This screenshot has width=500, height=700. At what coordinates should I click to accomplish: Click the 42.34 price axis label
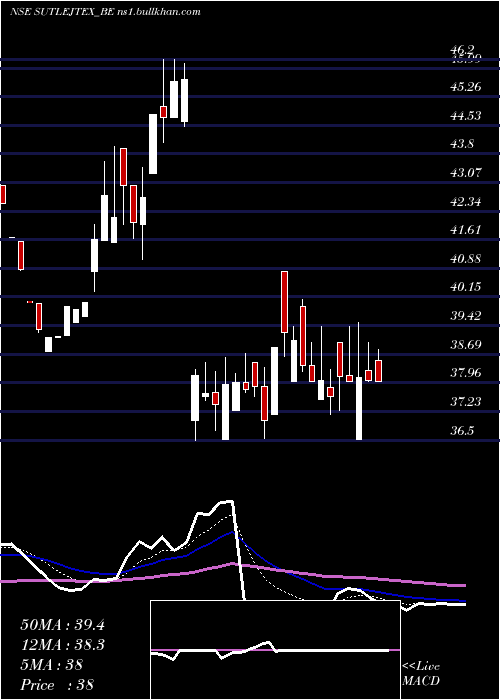tap(466, 201)
